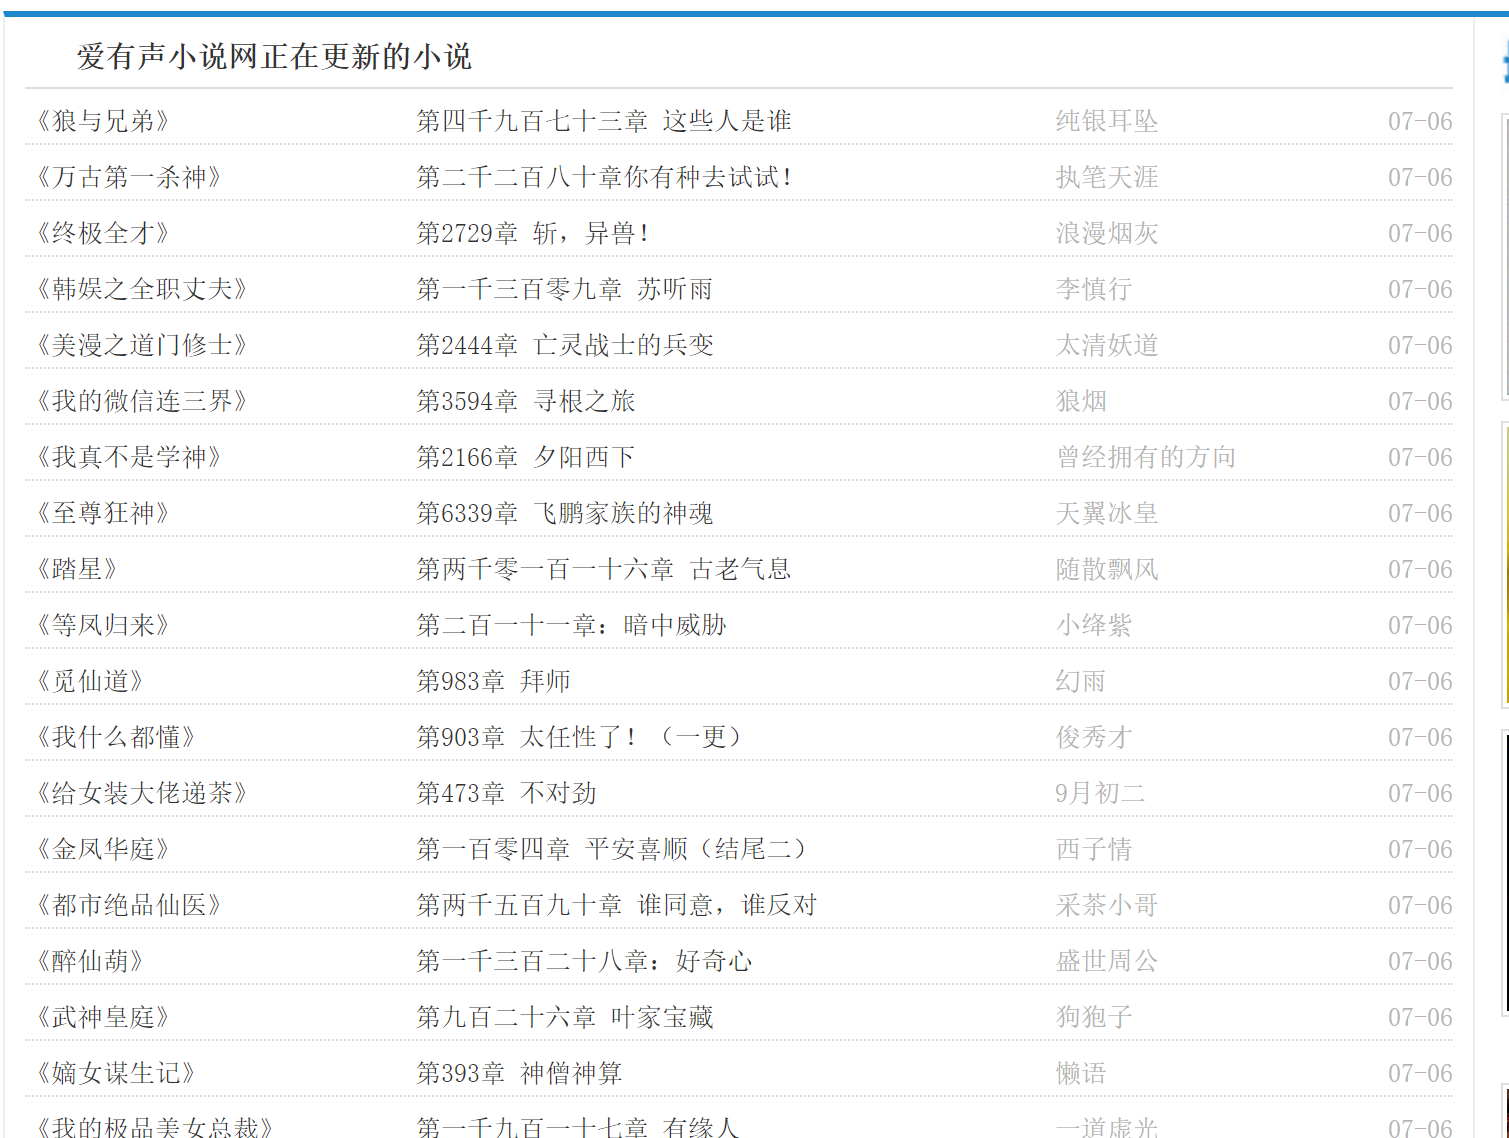This screenshot has width=1509, height=1138.
Task: Open the novel 《终极全才》
Action: pyautogui.click(x=104, y=233)
